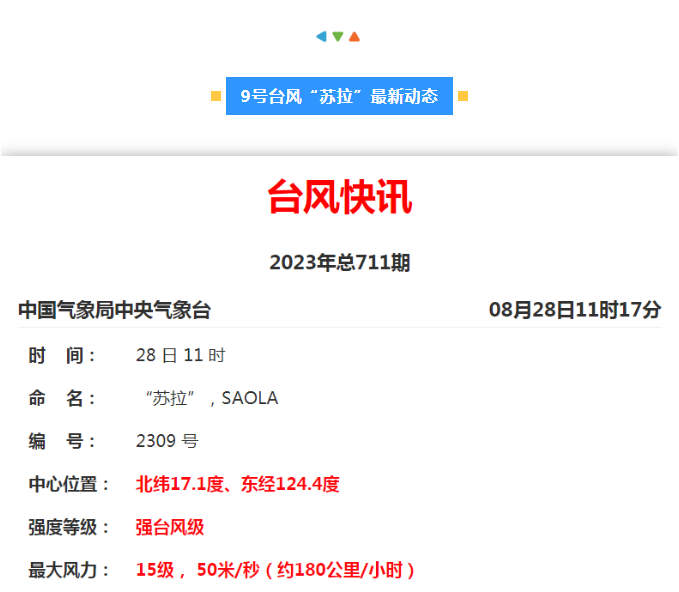Image resolution: width=679 pixels, height=592 pixels.
Task: Click the 08月28日11时17分 timestamp
Action: pos(575,310)
